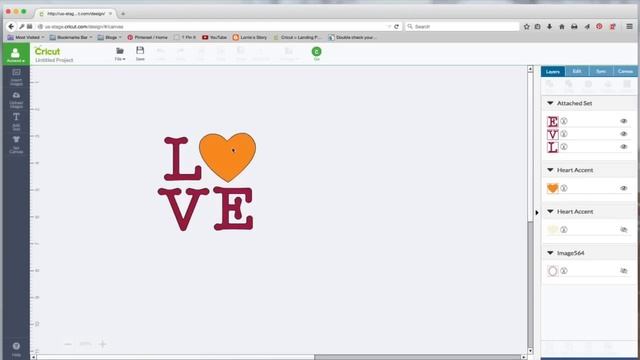This screenshot has width=640, height=360.
Task: Hide the L layer
Action: coord(624,147)
